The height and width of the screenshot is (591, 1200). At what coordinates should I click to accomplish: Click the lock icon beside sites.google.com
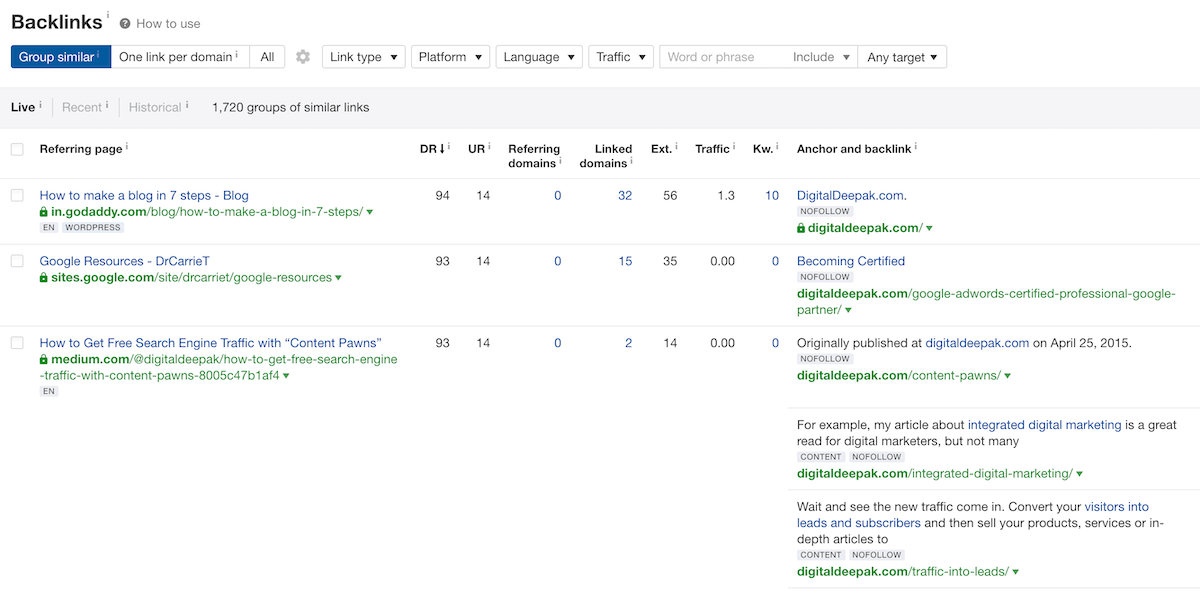coord(44,278)
